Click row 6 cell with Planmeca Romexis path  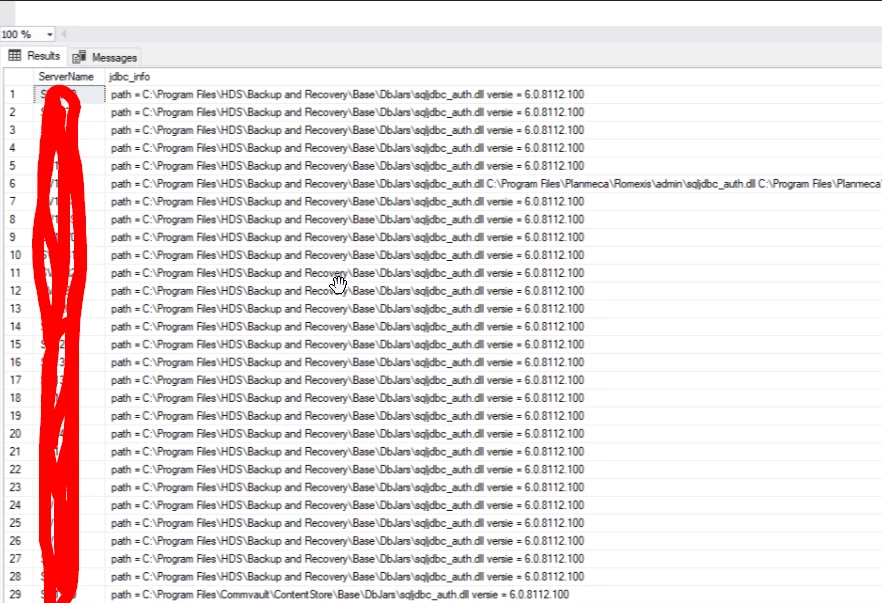(x=494, y=183)
